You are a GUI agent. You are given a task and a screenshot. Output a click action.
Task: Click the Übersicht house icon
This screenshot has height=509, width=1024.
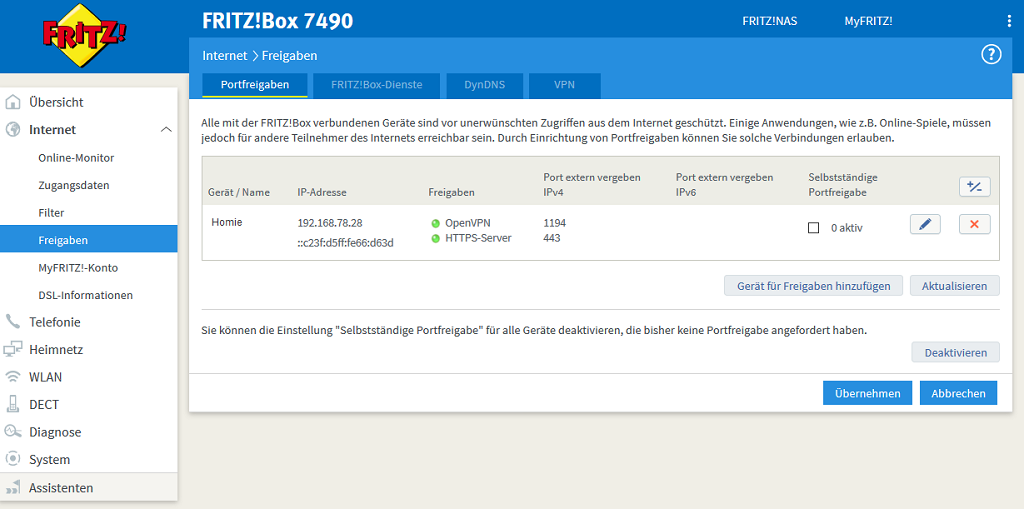pyautogui.click(x=12, y=102)
